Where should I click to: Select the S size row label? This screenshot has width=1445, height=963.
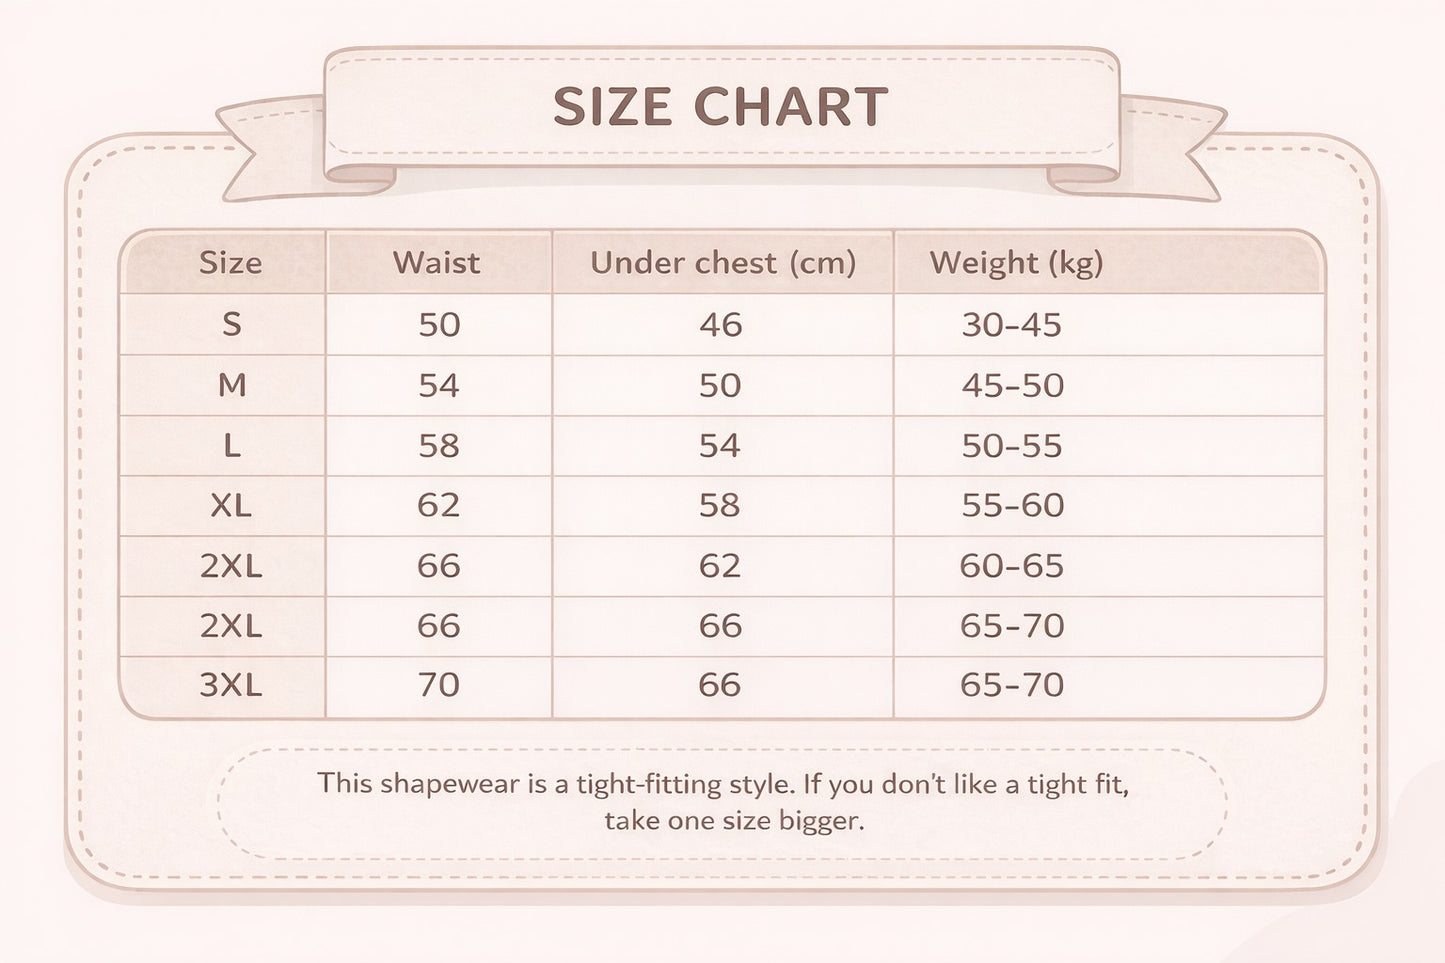click(x=231, y=324)
